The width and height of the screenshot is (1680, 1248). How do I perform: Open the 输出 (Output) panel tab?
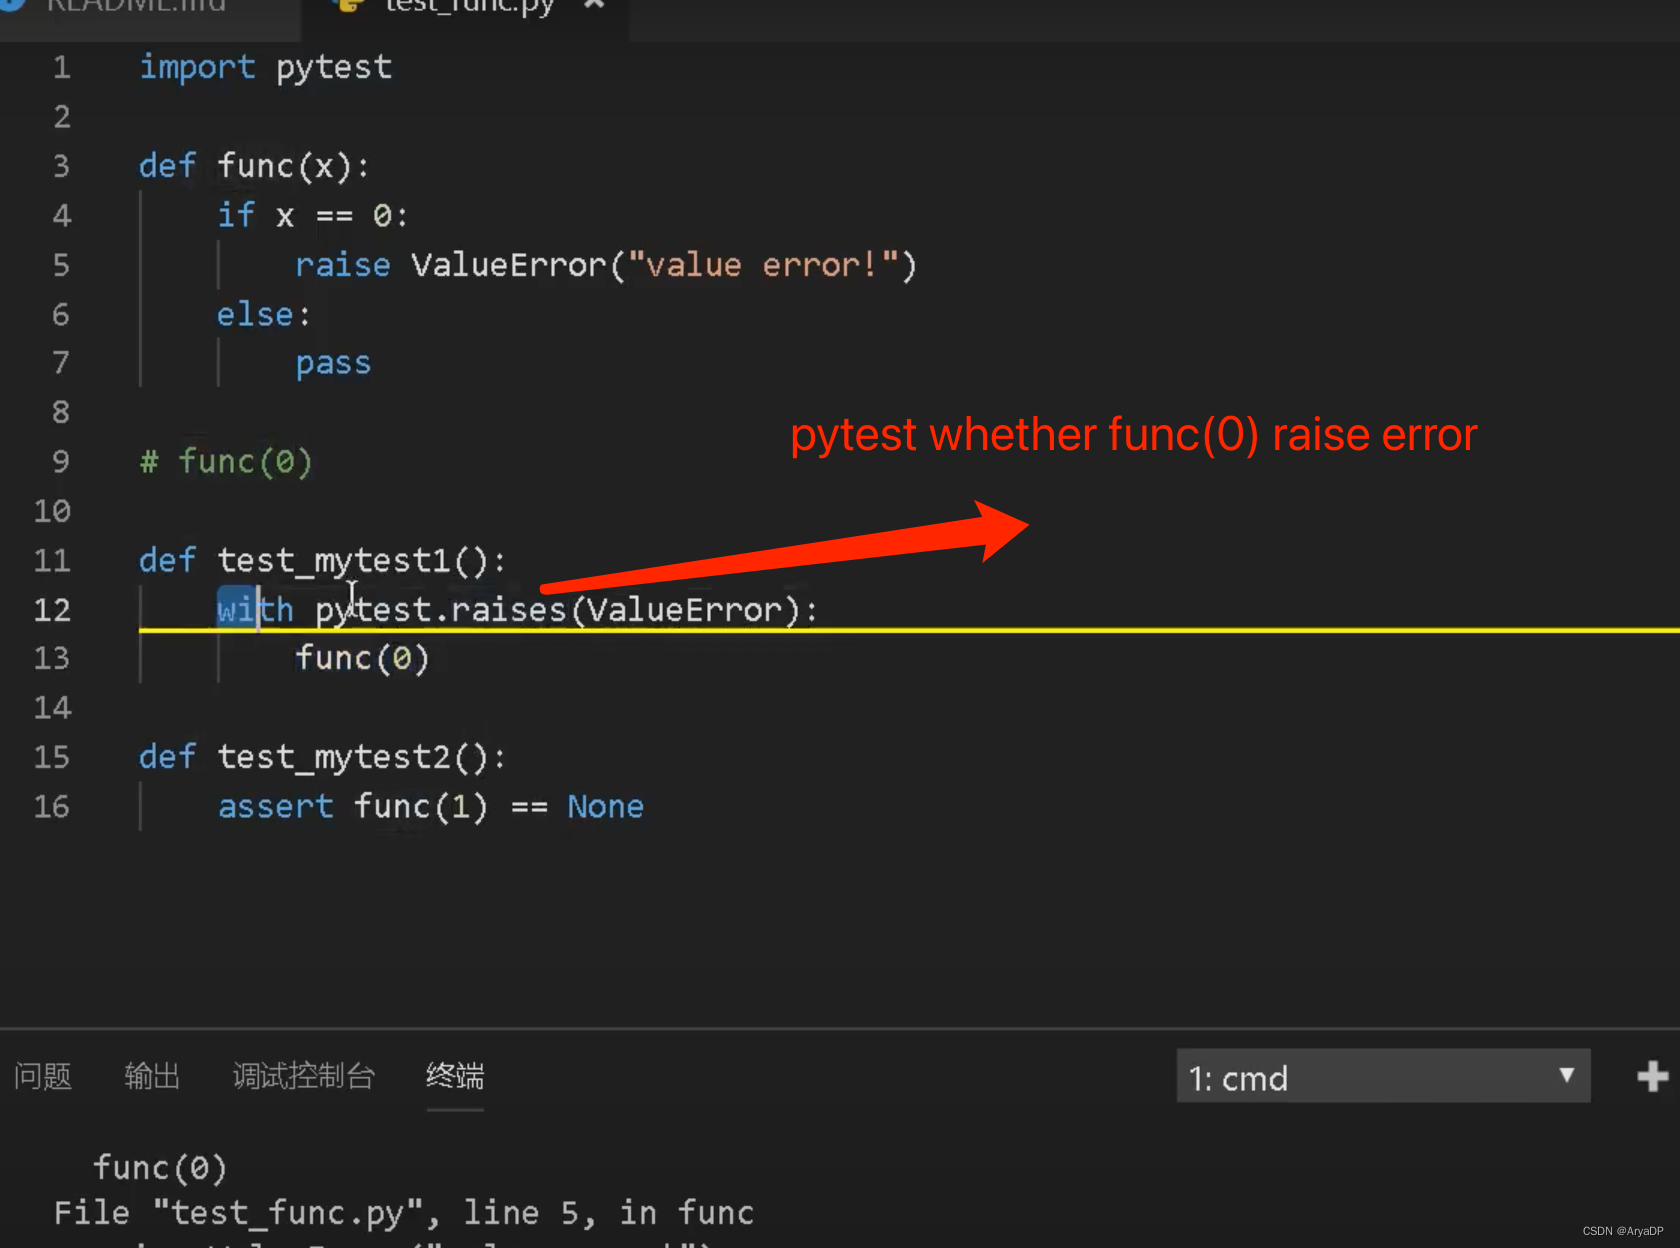[x=152, y=1076]
